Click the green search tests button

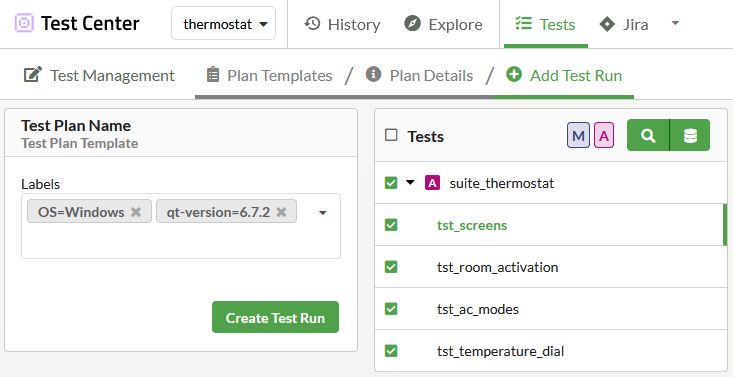tap(648, 135)
